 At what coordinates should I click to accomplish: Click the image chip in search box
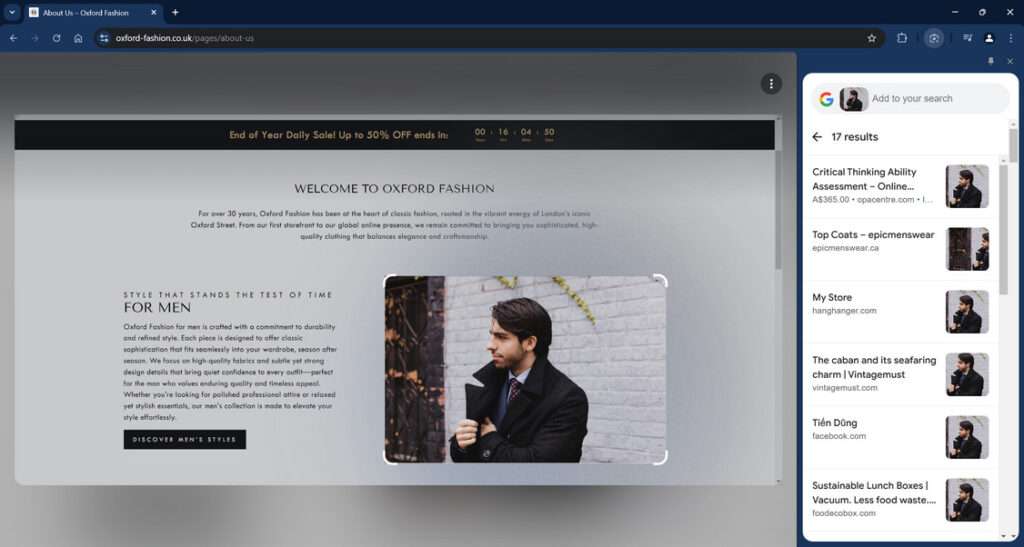pos(854,99)
